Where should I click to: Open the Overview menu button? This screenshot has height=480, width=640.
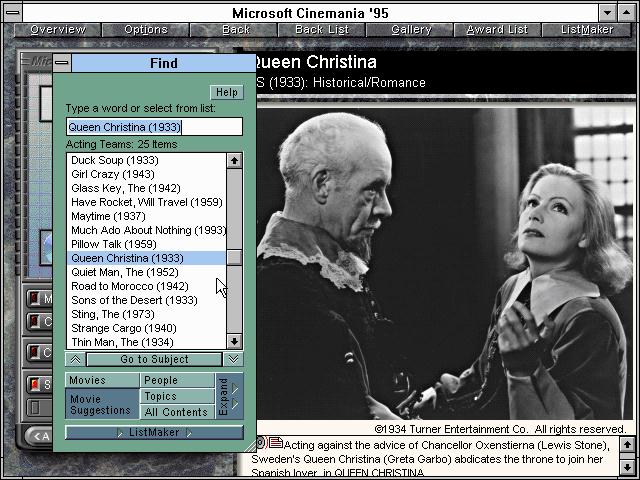58,30
